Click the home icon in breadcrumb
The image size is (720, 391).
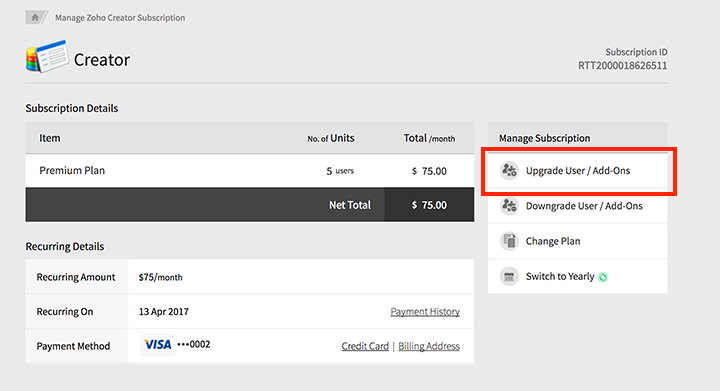point(34,17)
